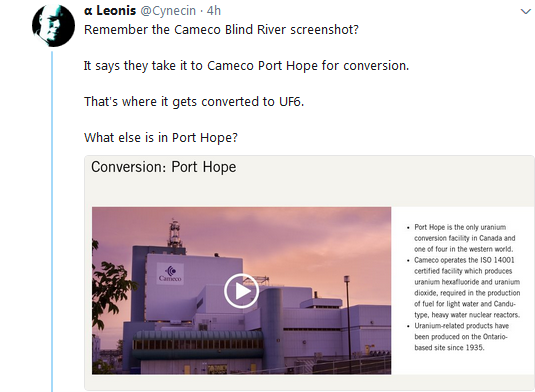This screenshot has height=392, width=535.
Task: Open the Port Hope facility thumbnail
Action: [x=241, y=290]
